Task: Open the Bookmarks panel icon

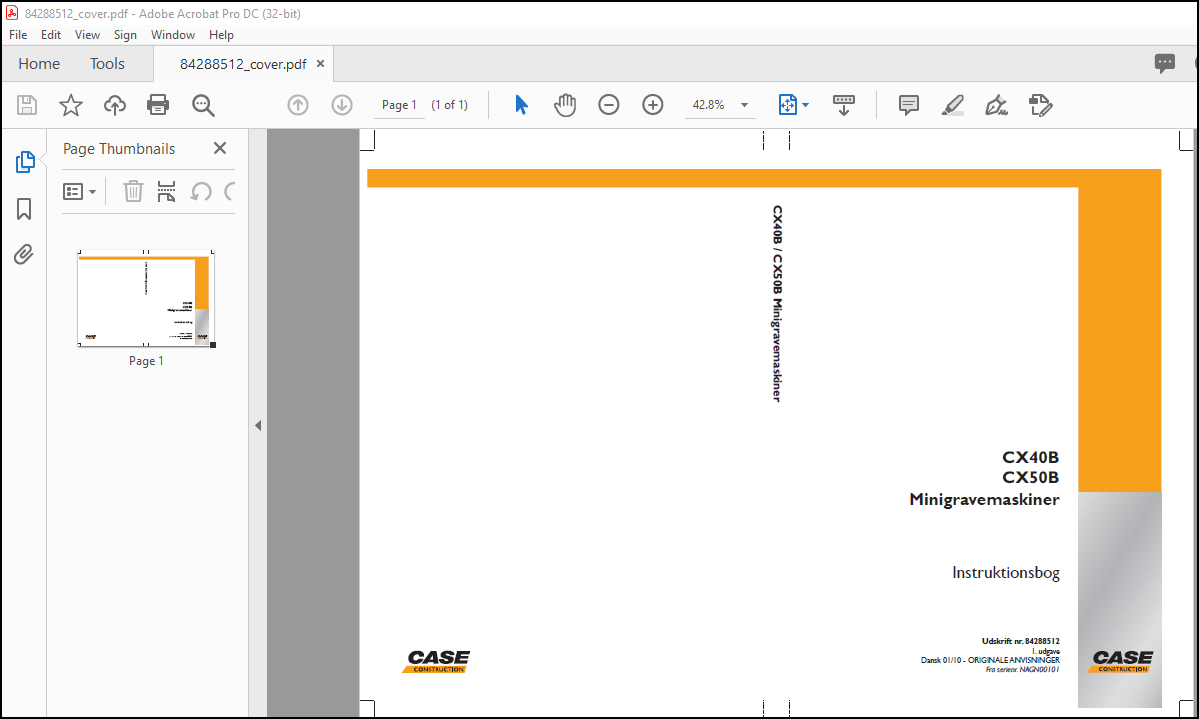Action: click(24, 209)
